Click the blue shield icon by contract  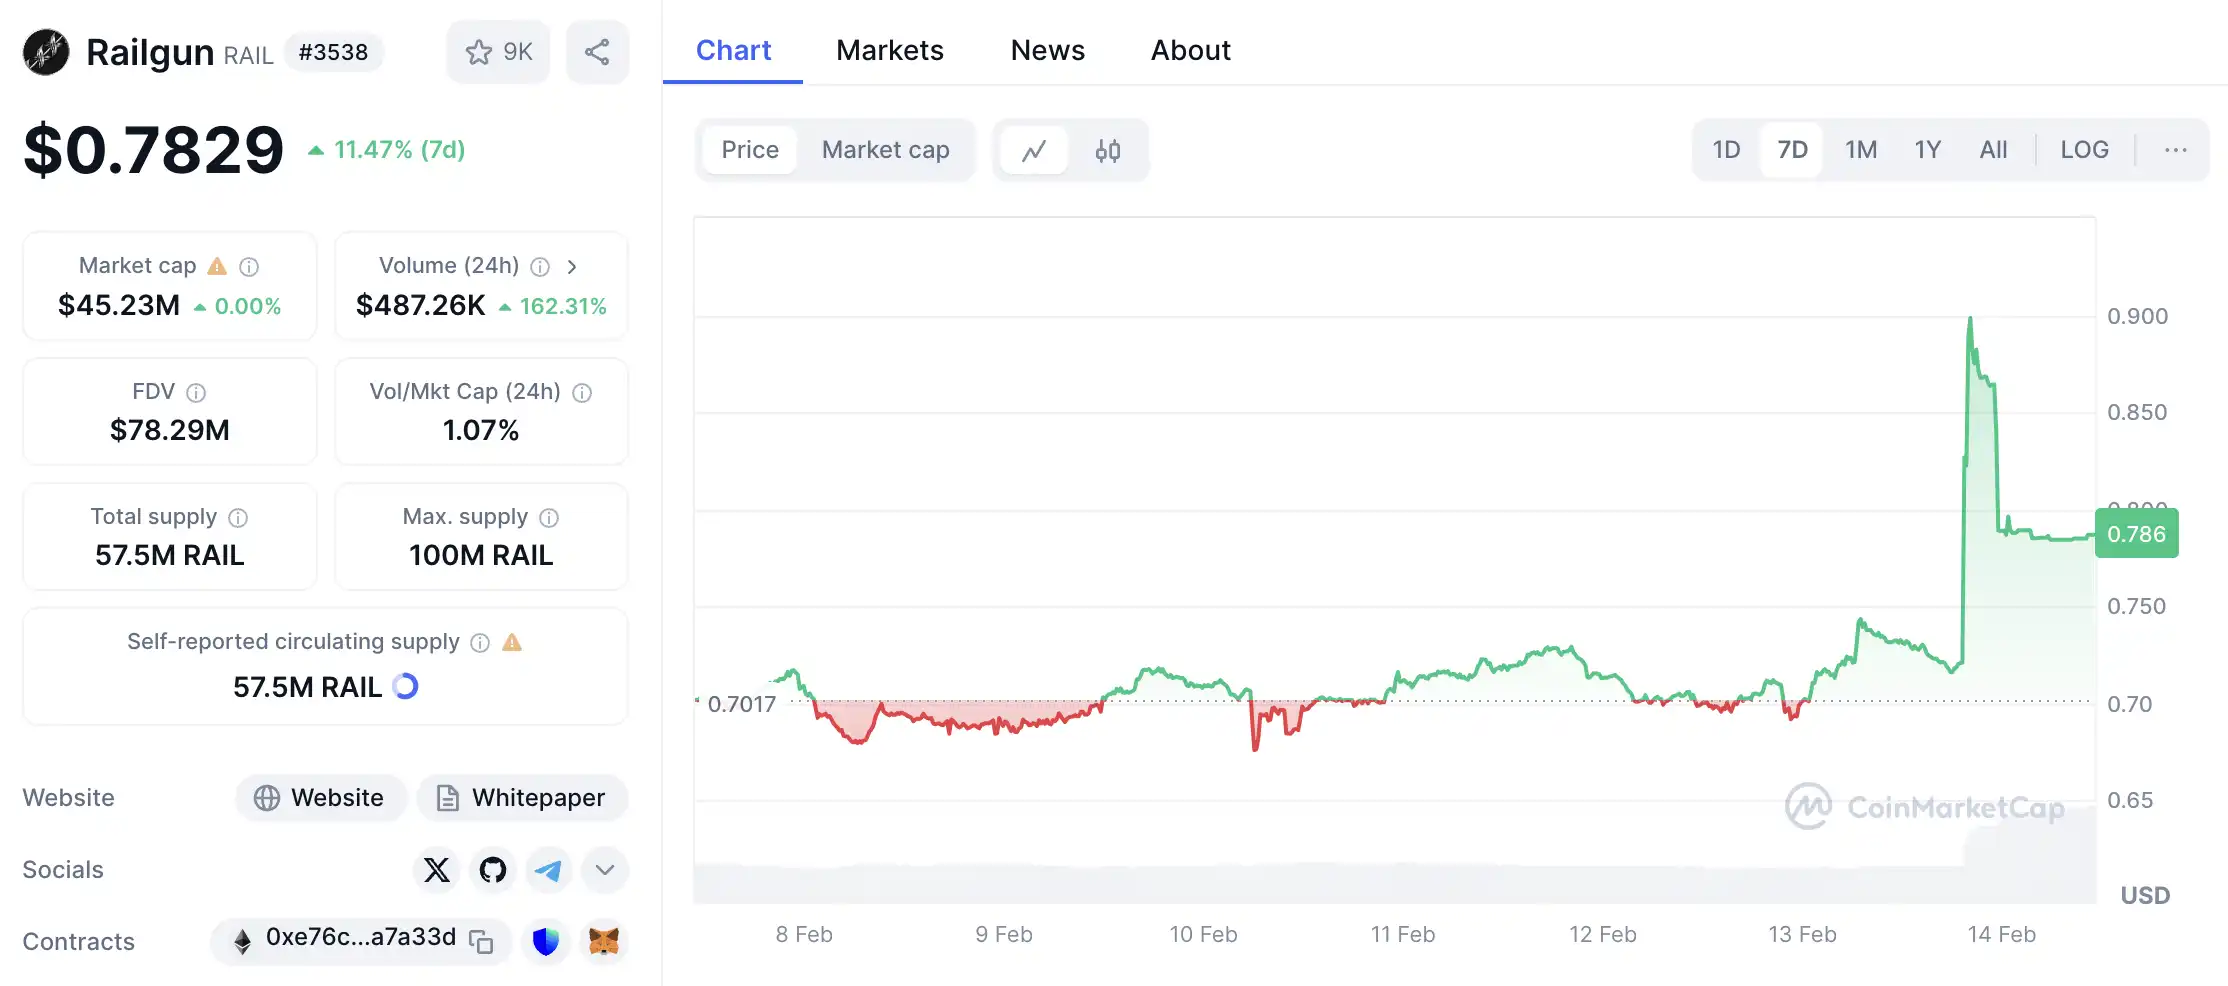(546, 941)
